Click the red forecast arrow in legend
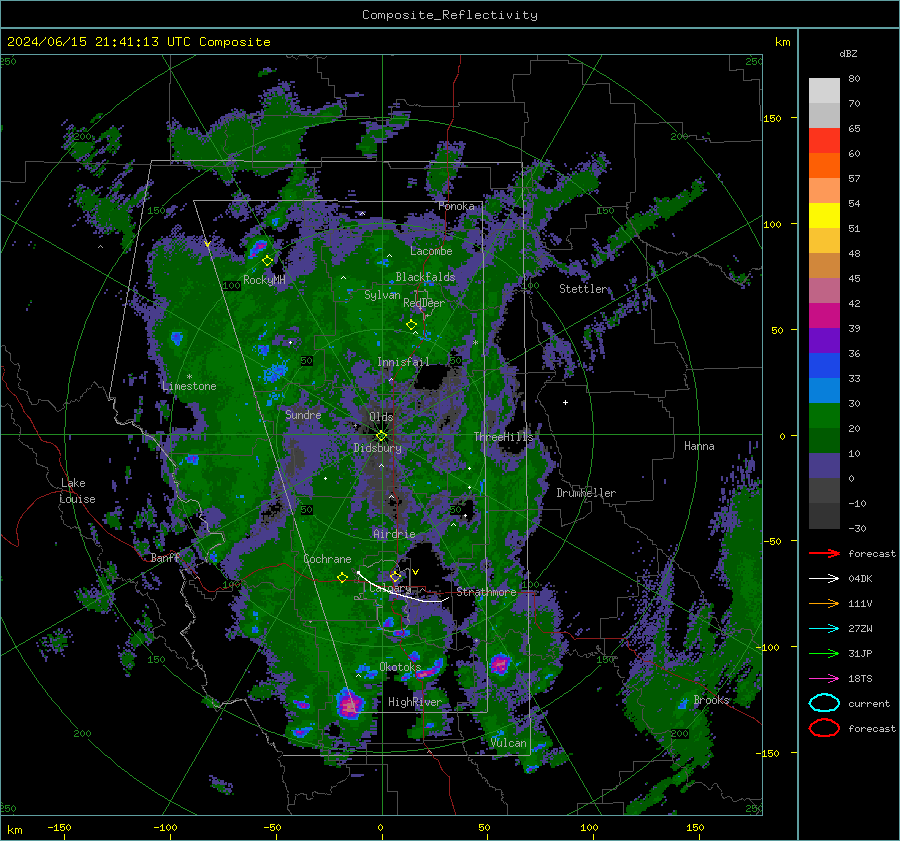The width and height of the screenshot is (900, 841). pyautogui.click(x=824, y=553)
